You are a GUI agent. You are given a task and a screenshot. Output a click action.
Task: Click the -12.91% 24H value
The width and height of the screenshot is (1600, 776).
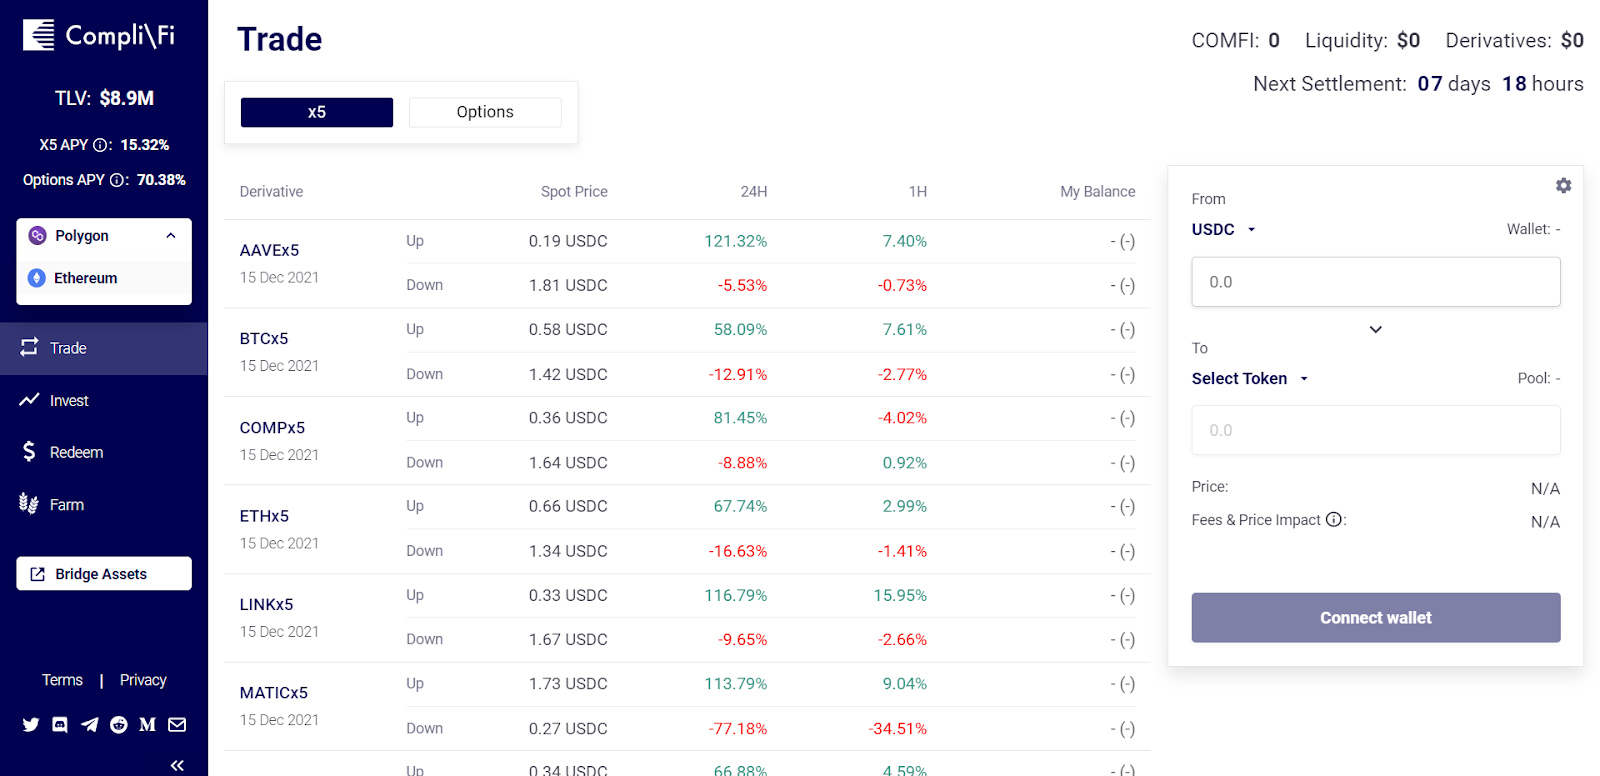738,374
